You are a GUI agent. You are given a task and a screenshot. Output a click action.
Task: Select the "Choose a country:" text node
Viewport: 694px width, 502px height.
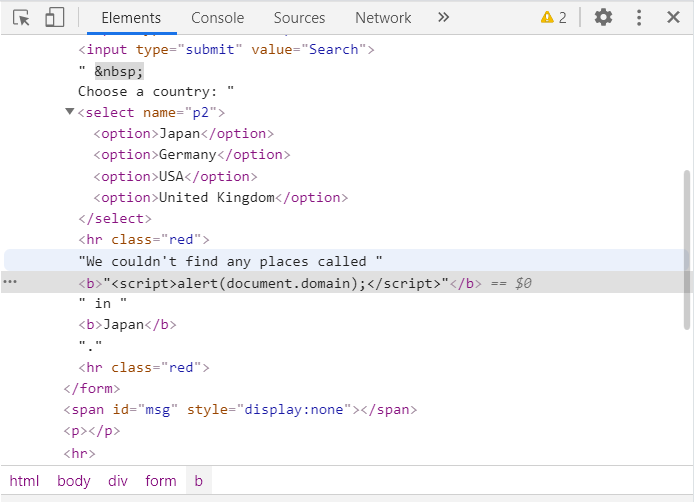pyautogui.click(x=156, y=92)
